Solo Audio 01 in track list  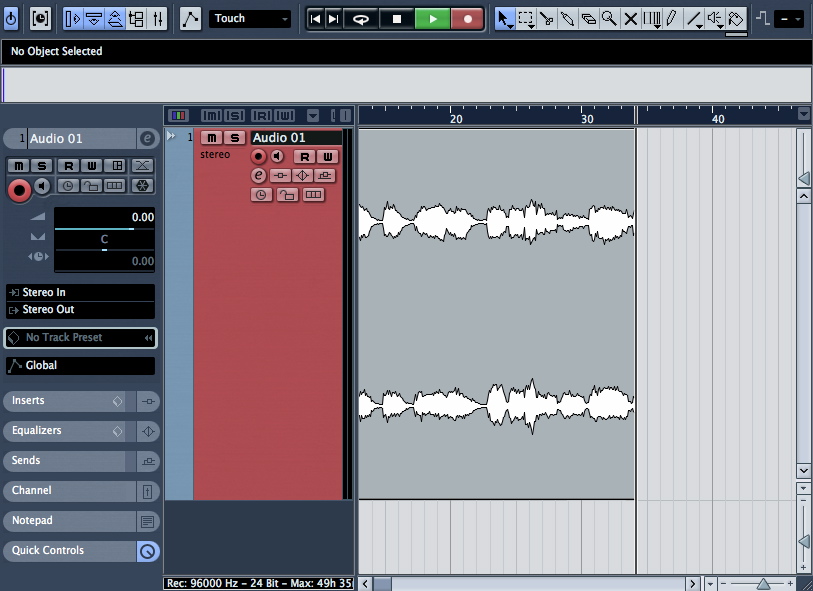pos(234,138)
